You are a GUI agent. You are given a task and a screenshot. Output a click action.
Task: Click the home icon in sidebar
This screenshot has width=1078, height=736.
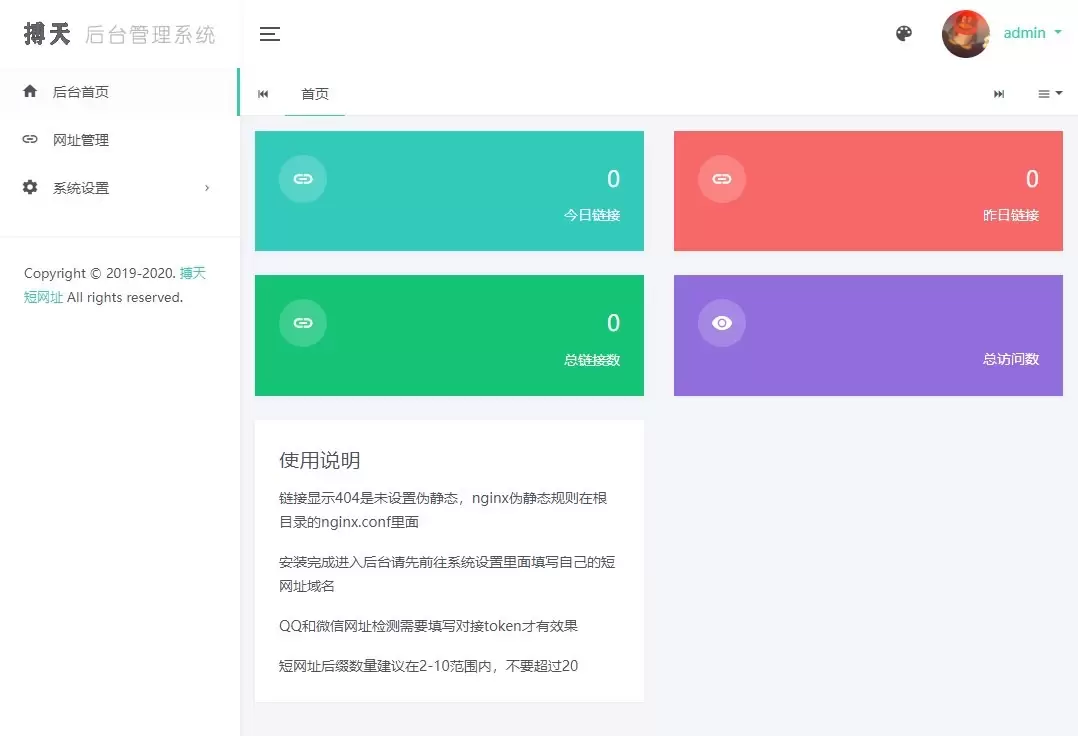point(30,91)
